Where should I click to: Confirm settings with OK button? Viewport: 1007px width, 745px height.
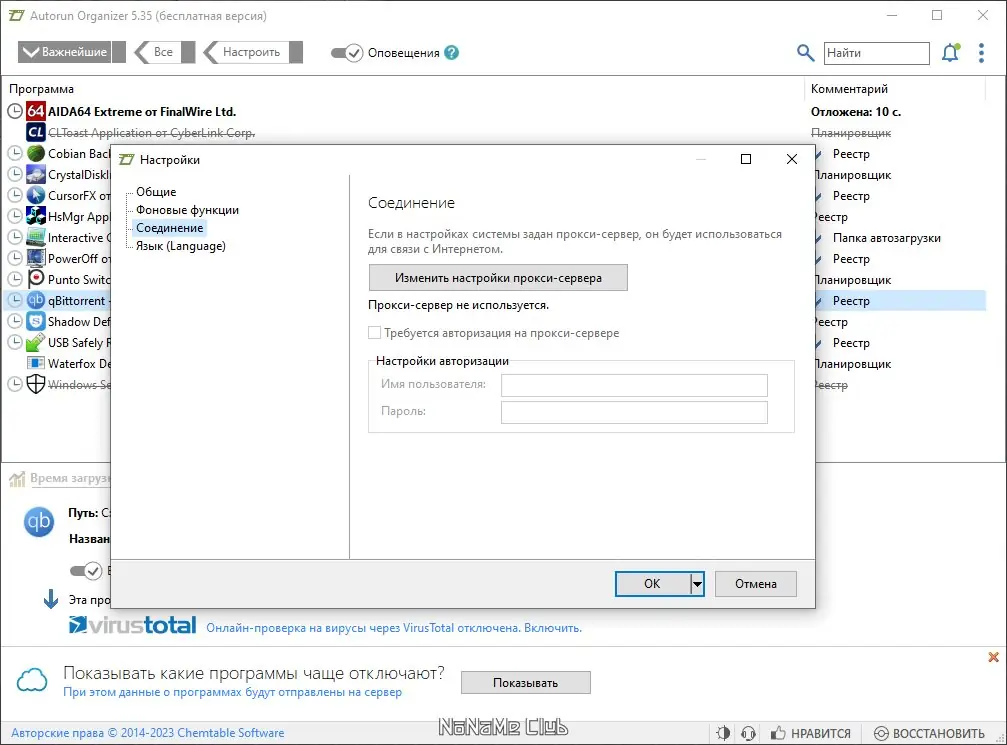click(x=652, y=584)
